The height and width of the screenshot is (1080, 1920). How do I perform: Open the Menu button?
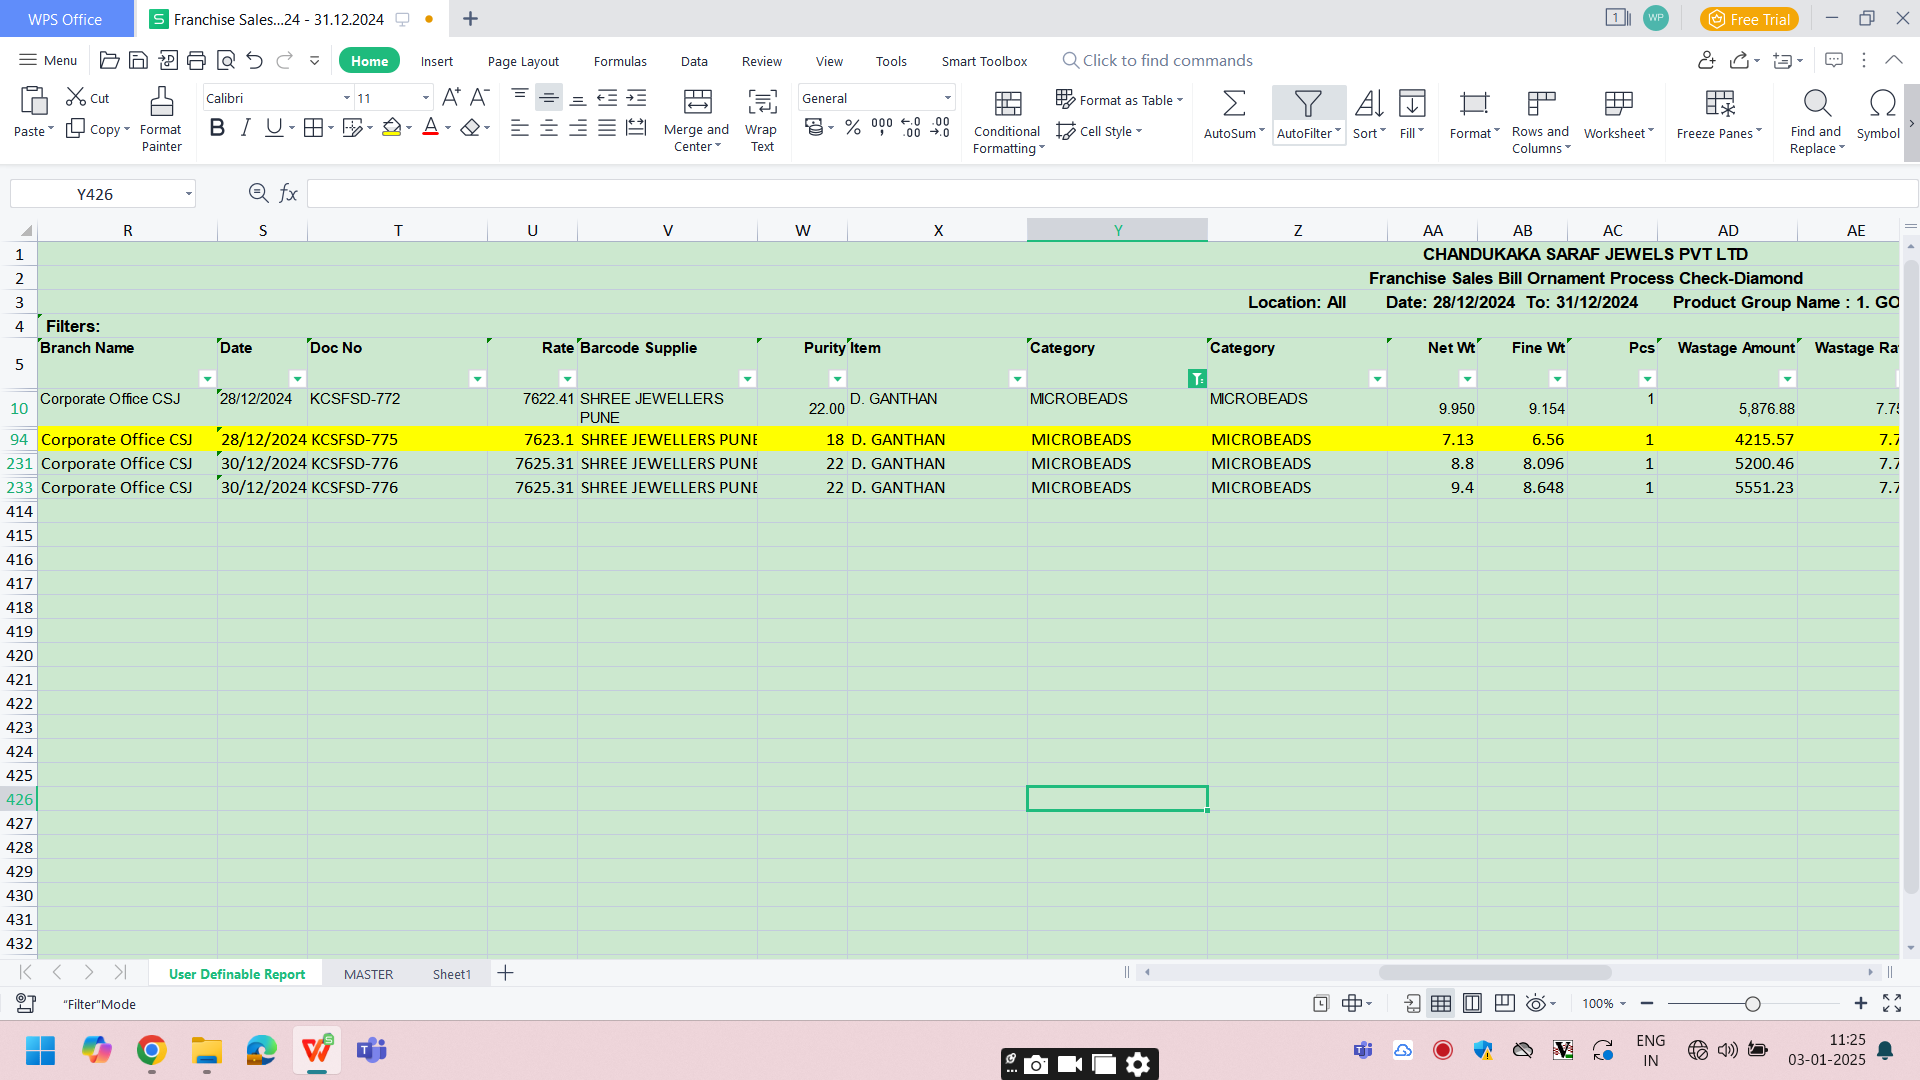click(48, 61)
